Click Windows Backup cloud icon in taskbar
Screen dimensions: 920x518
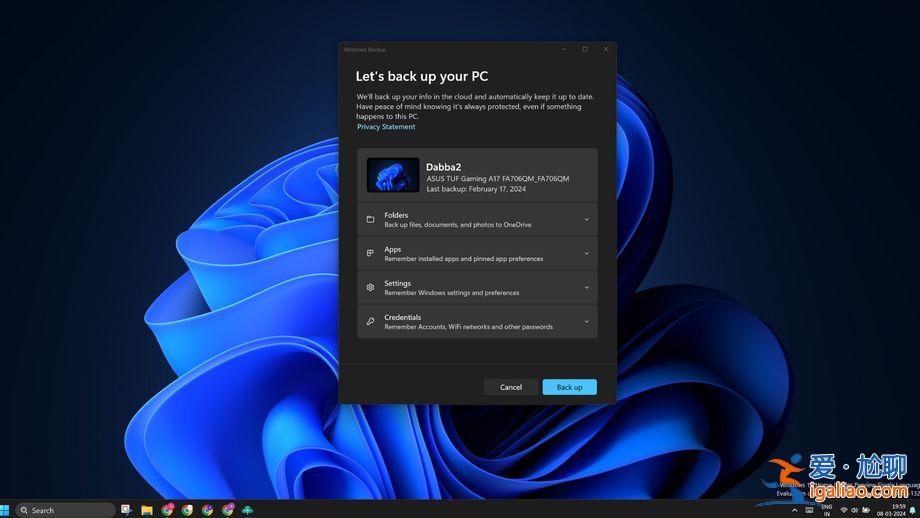coord(248,510)
